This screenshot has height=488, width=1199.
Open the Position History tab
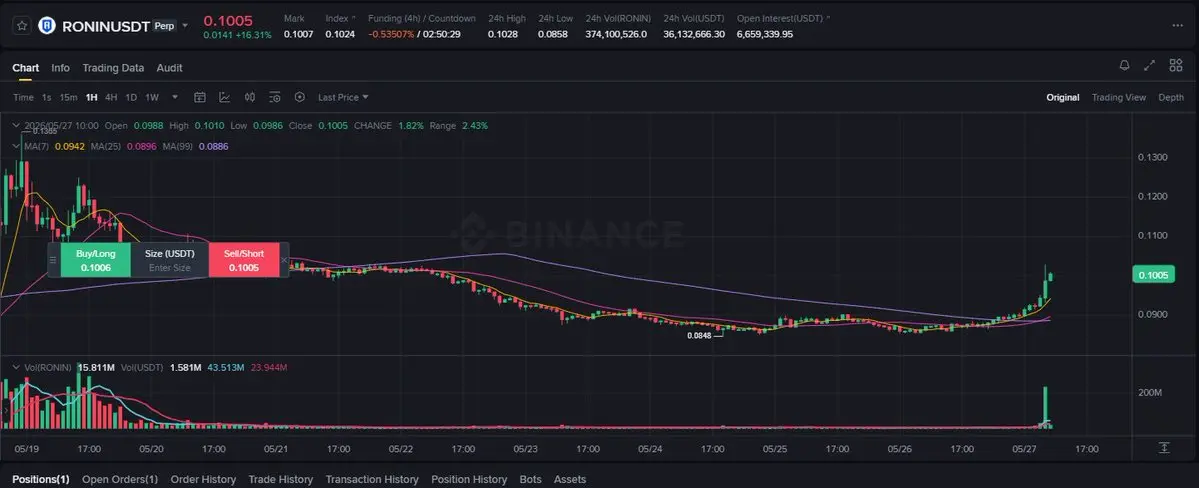469,480
